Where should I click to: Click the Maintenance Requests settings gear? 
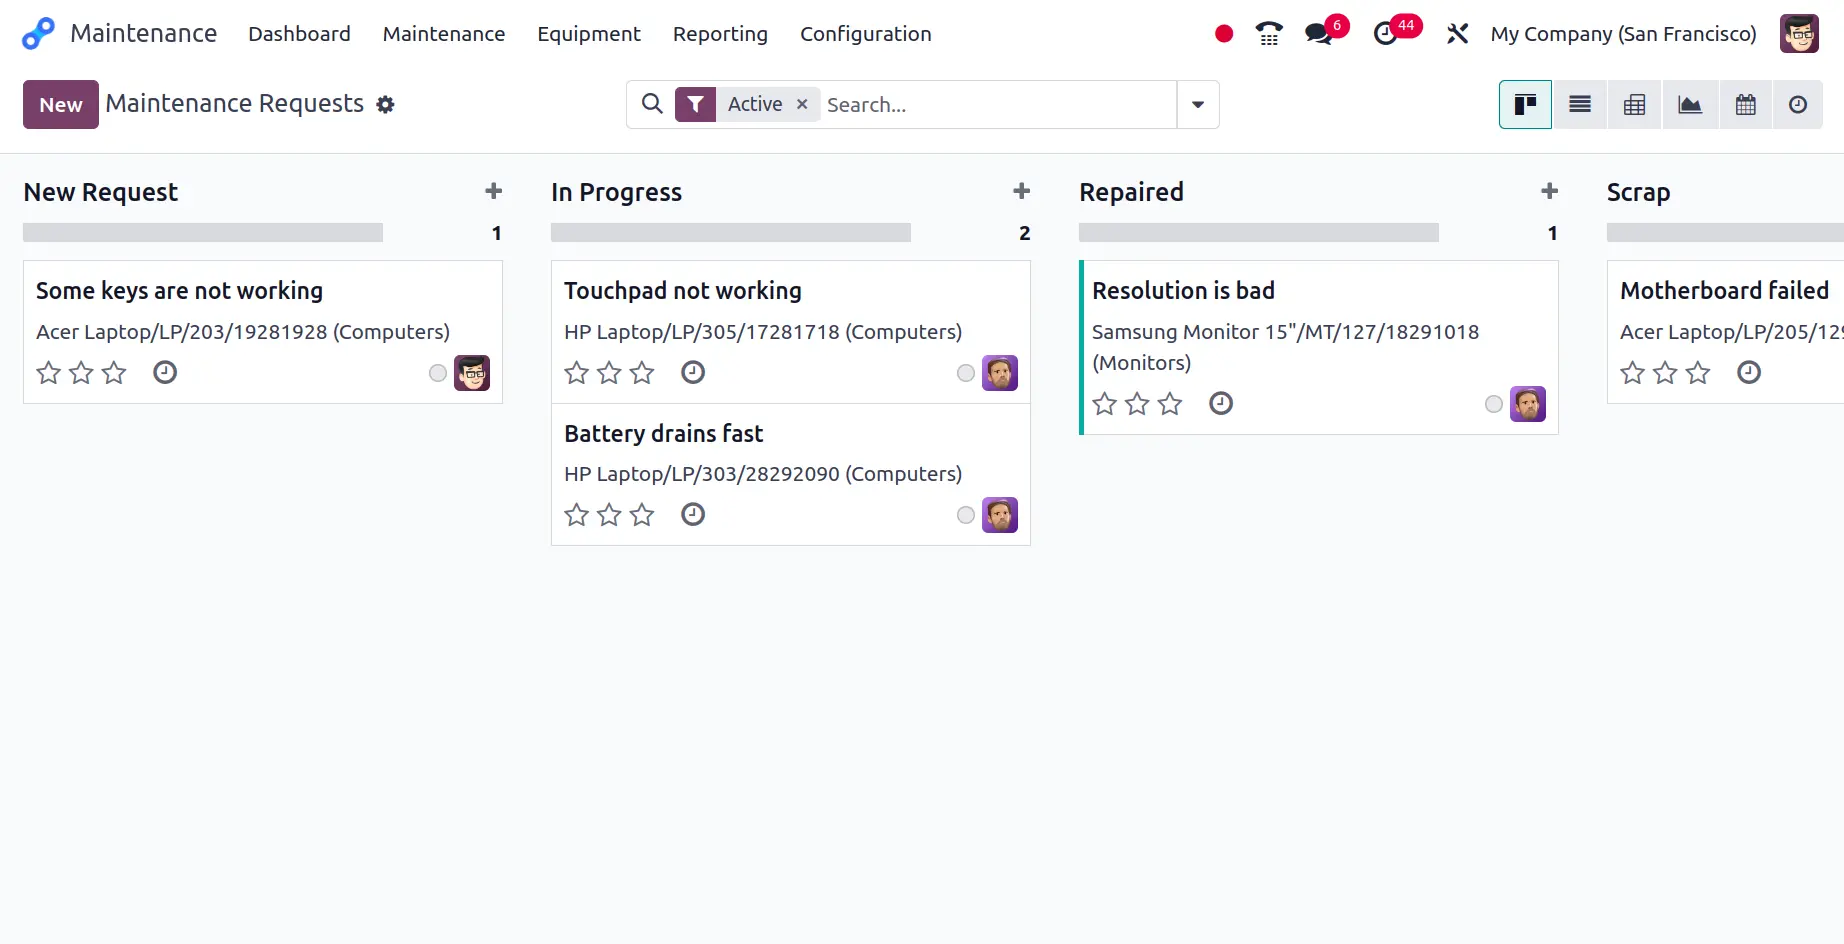[x=385, y=105]
